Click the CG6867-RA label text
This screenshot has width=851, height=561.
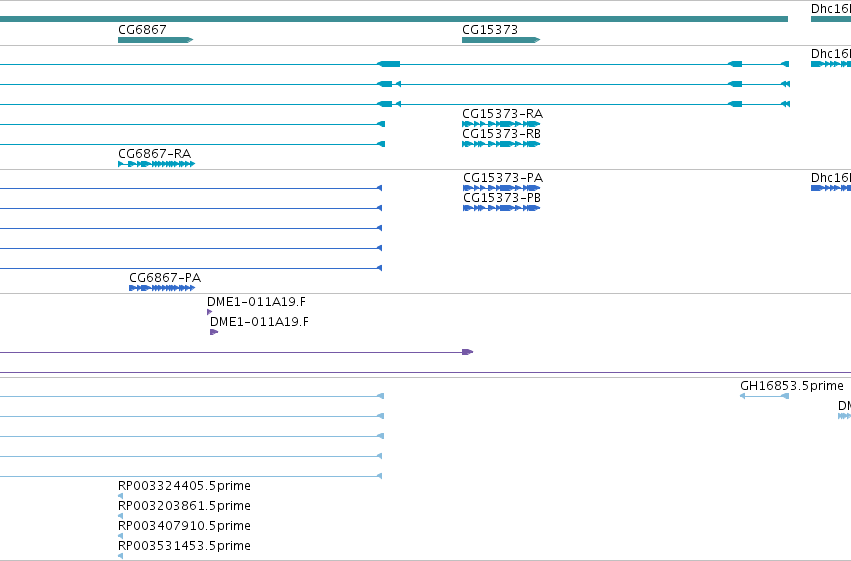point(154,154)
